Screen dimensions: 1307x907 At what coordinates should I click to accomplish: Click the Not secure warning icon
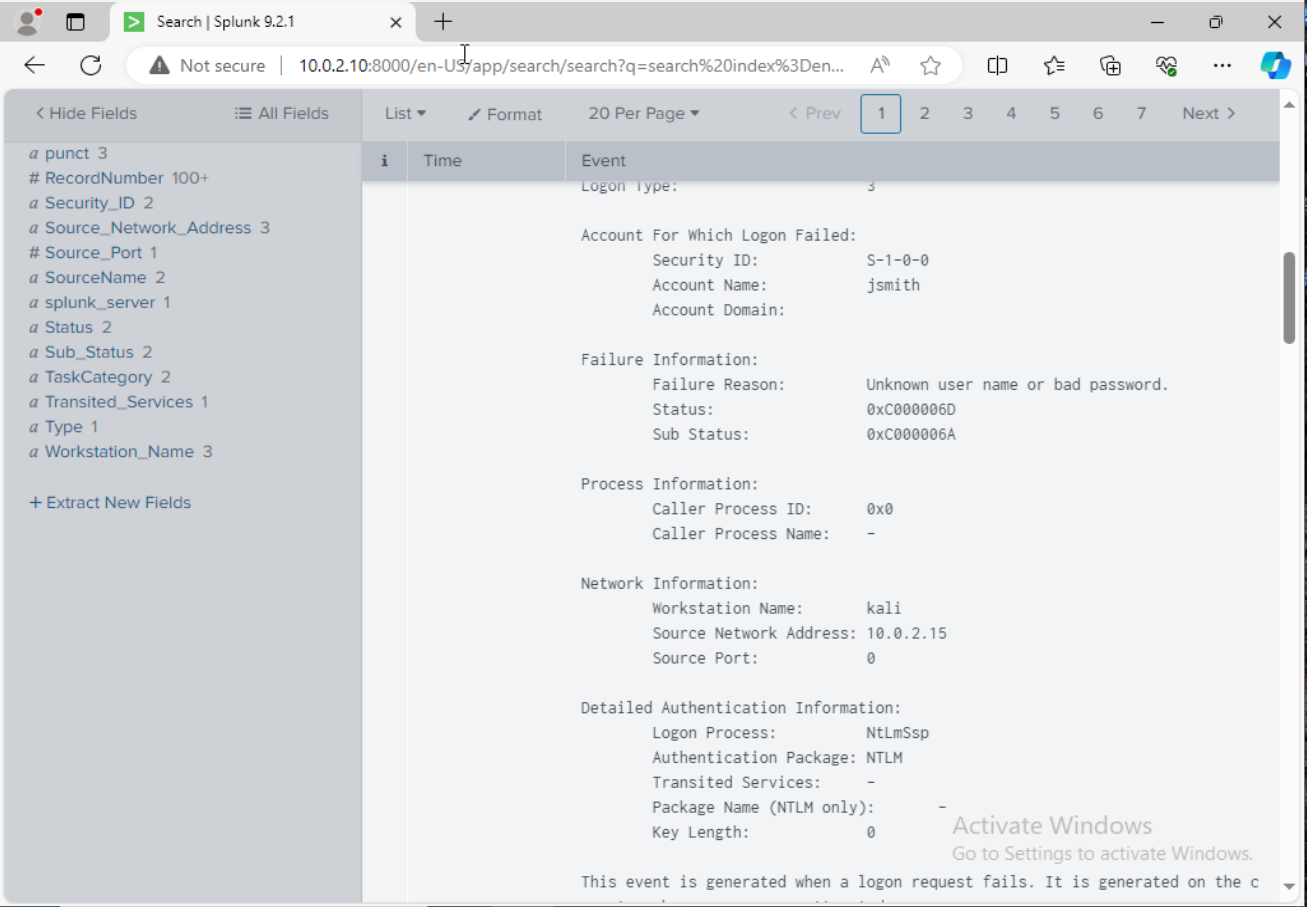click(160, 65)
